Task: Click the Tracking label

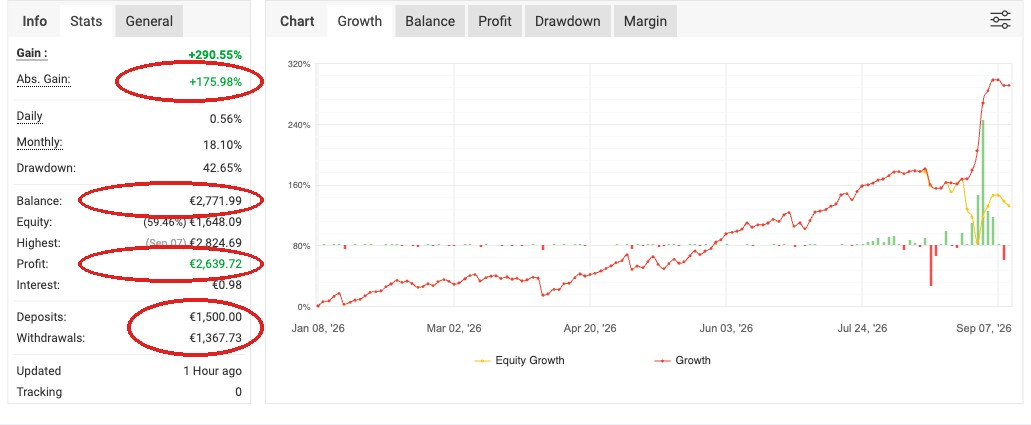Action: [x=39, y=392]
